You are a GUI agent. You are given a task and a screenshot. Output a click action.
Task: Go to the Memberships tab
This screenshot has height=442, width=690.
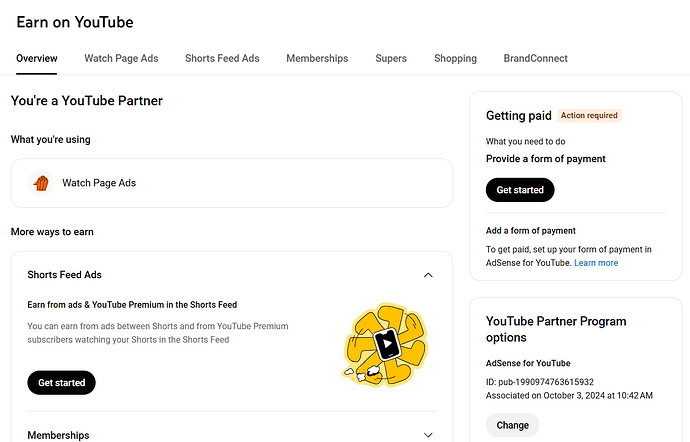[317, 59]
